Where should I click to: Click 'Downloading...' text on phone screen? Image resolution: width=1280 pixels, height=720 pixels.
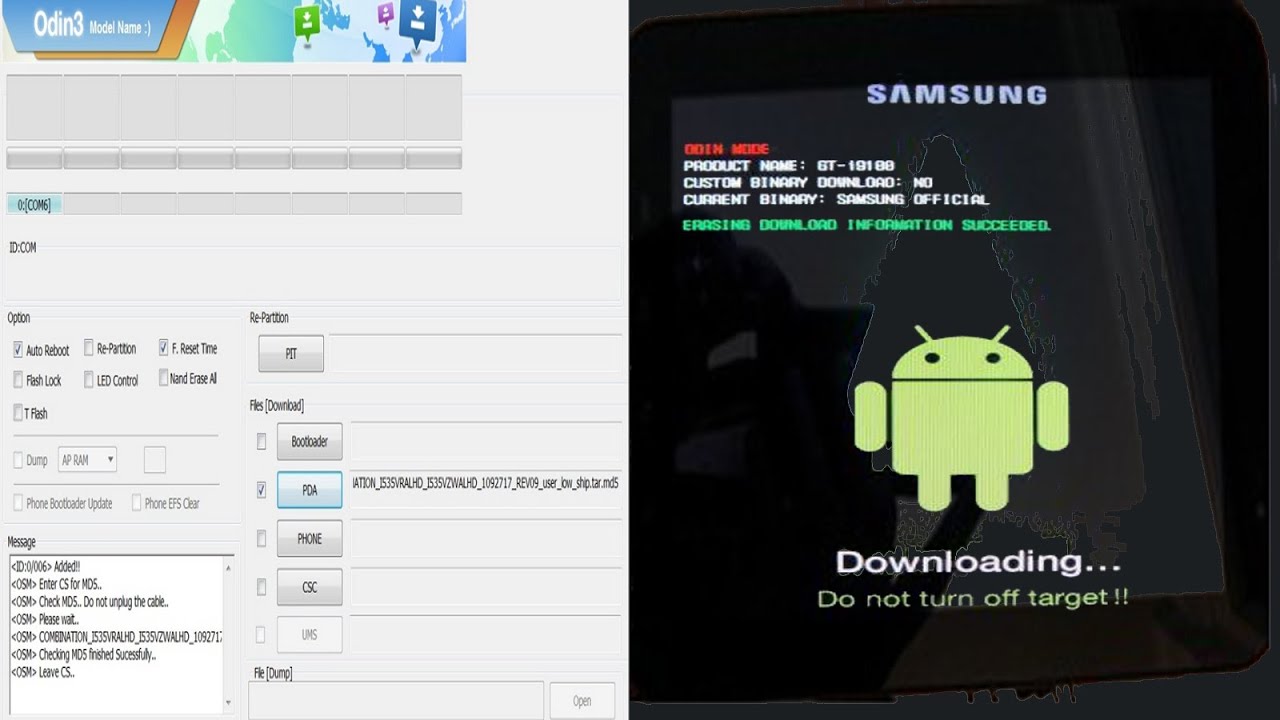pyautogui.click(x=978, y=562)
